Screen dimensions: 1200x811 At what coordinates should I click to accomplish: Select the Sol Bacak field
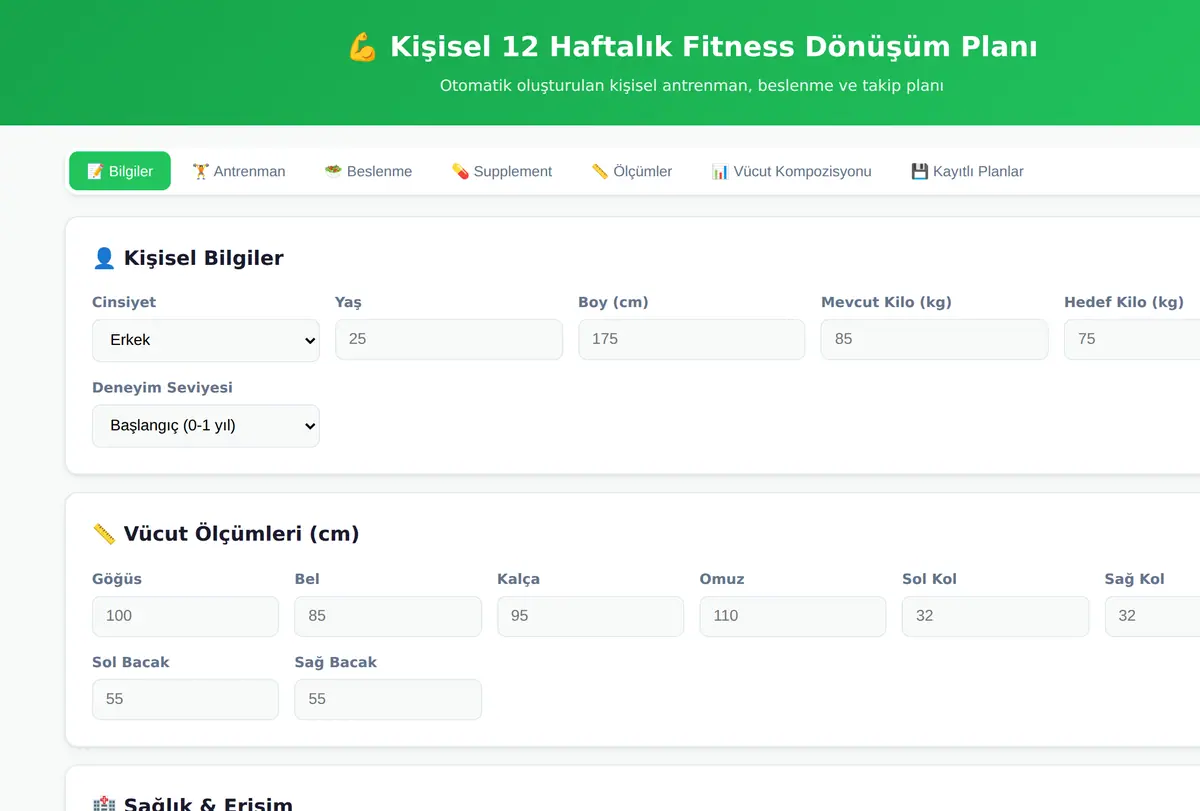185,699
